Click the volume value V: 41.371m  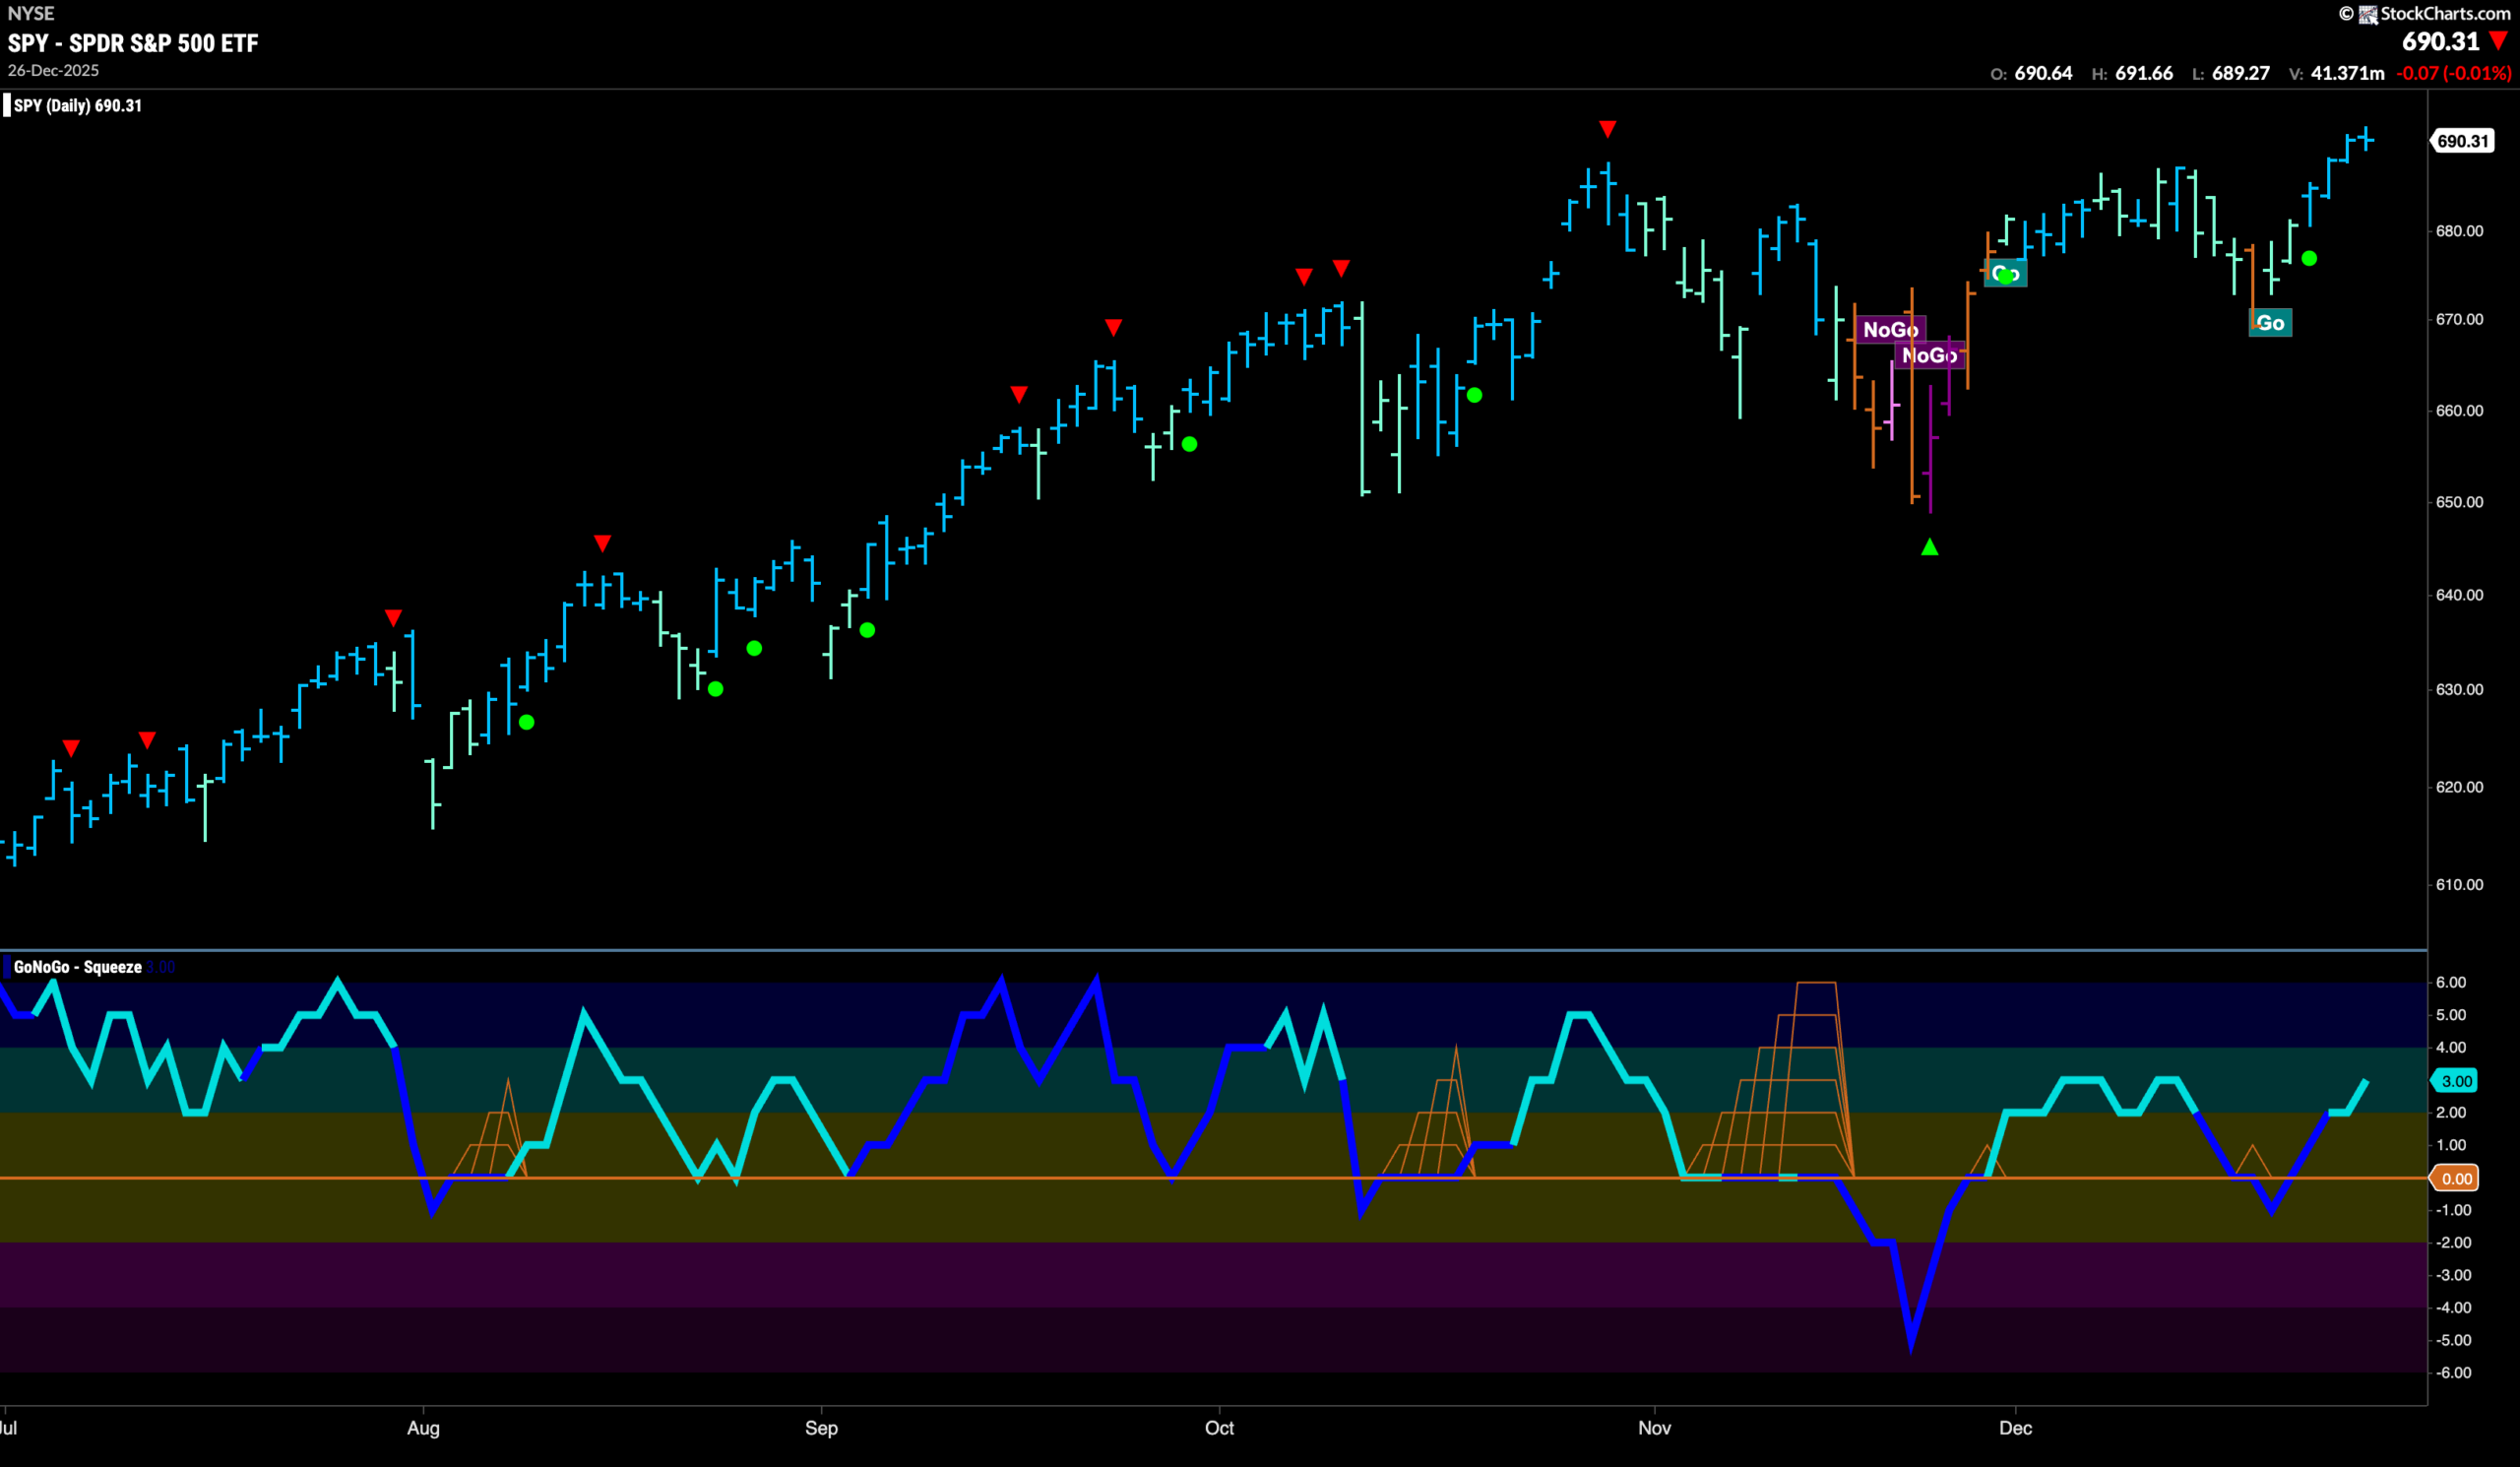click(2336, 73)
